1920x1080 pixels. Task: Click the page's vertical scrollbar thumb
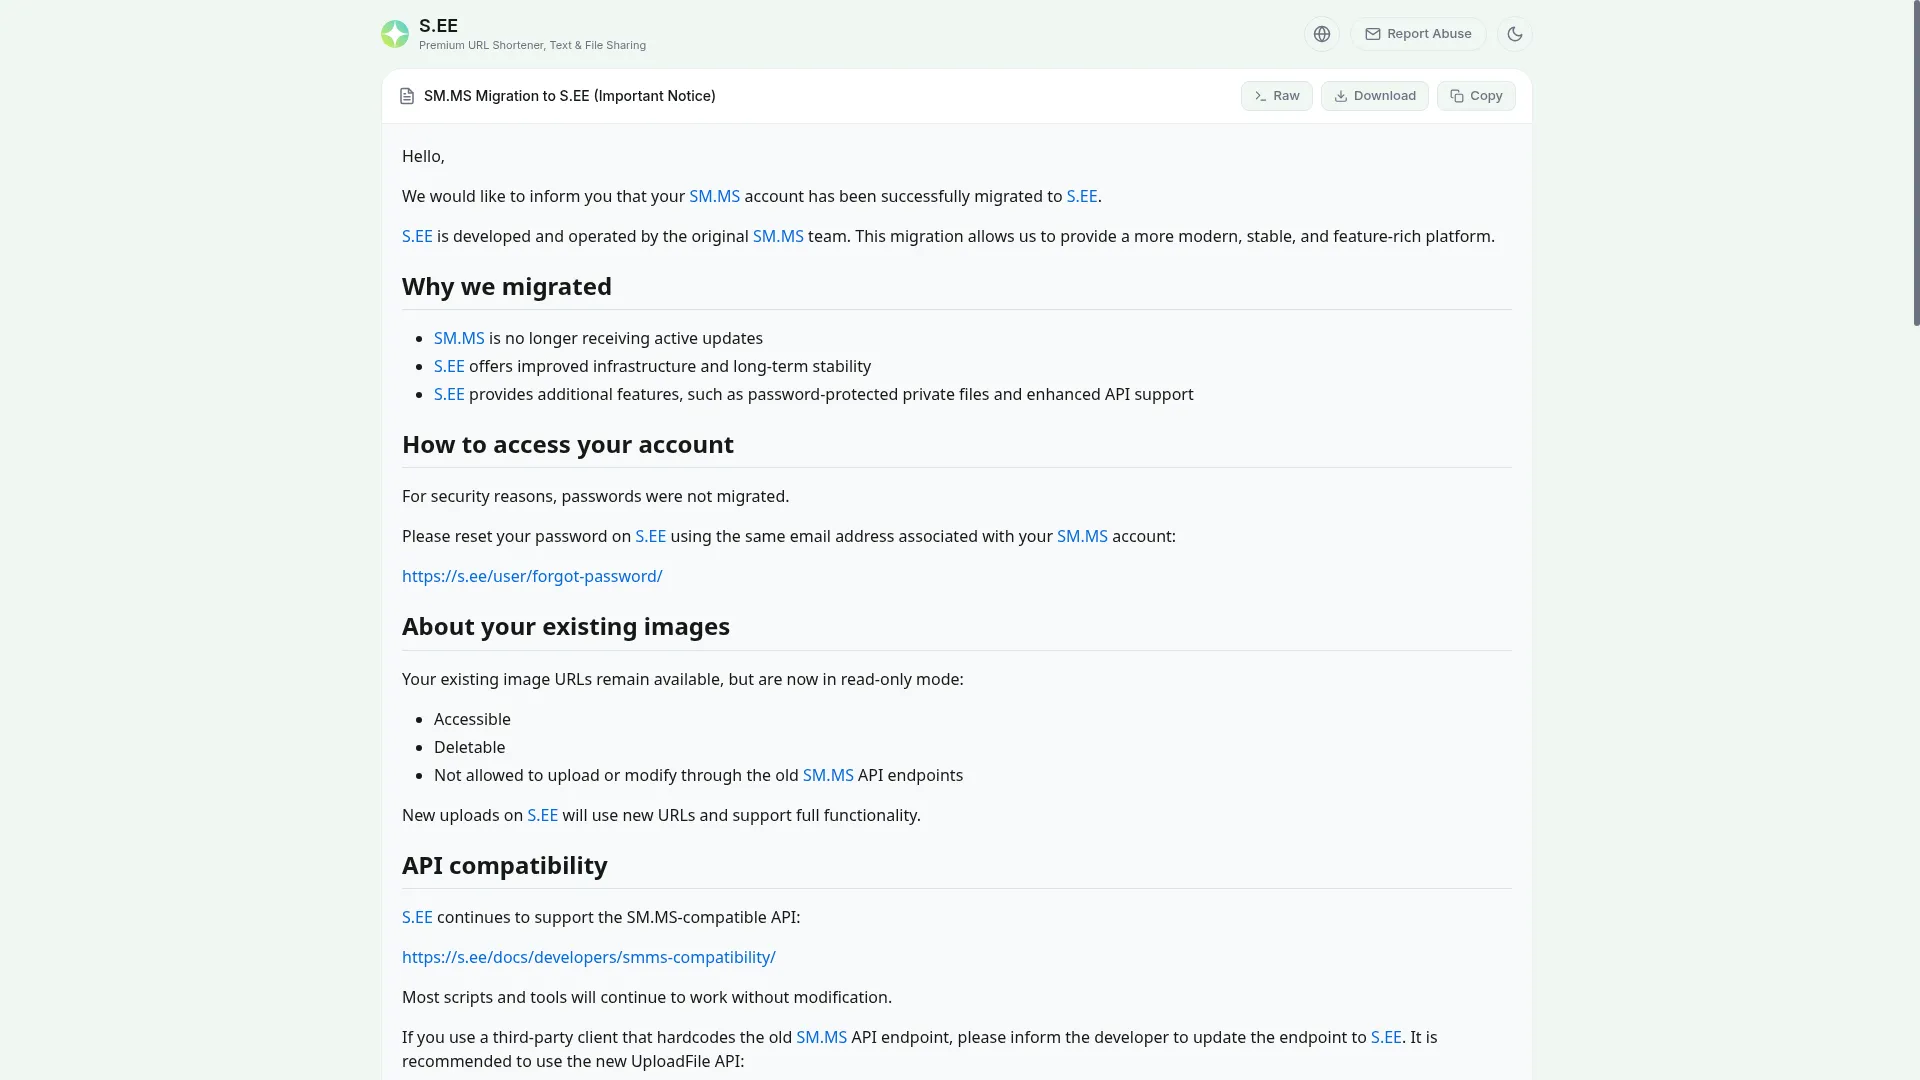pyautogui.click(x=1916, y=163)
